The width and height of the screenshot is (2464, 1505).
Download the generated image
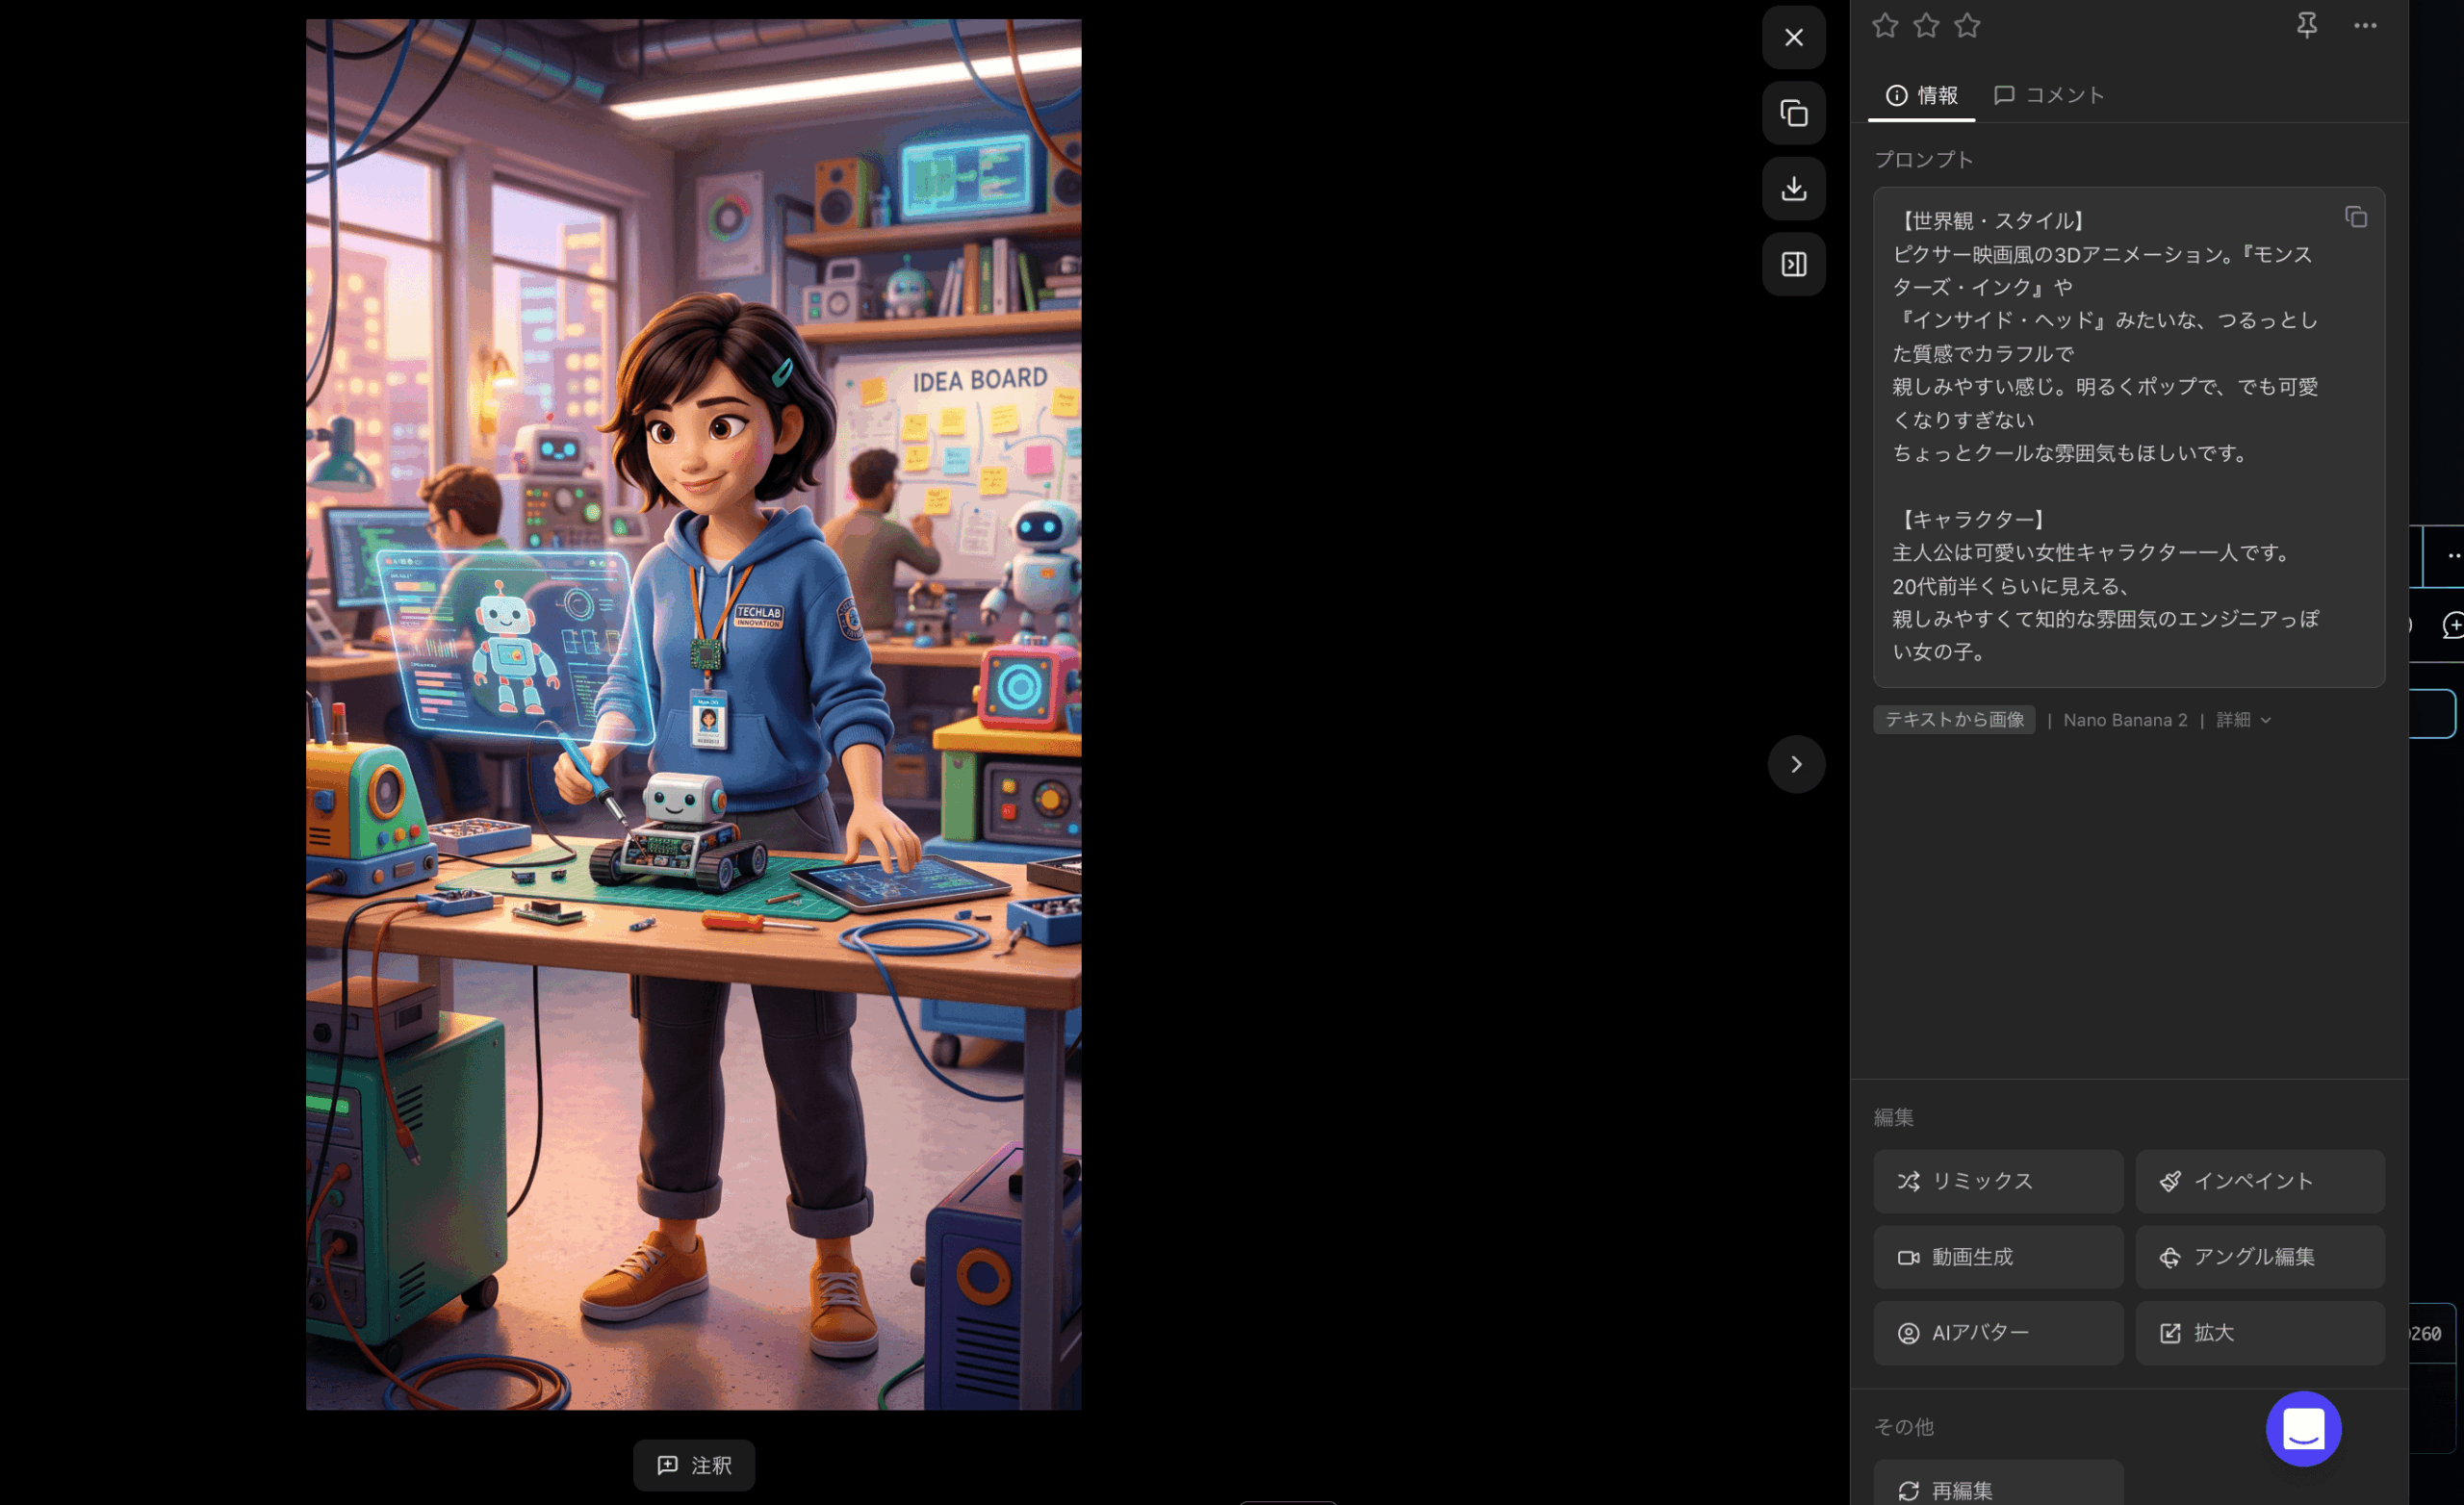(x=1793, y=188)
